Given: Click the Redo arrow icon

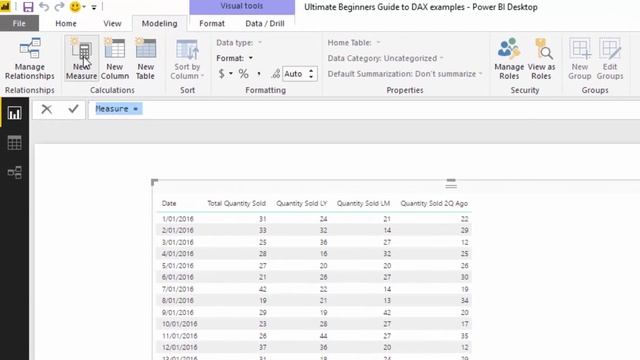Looking at the screenshot, I should (x=60, y=7).
